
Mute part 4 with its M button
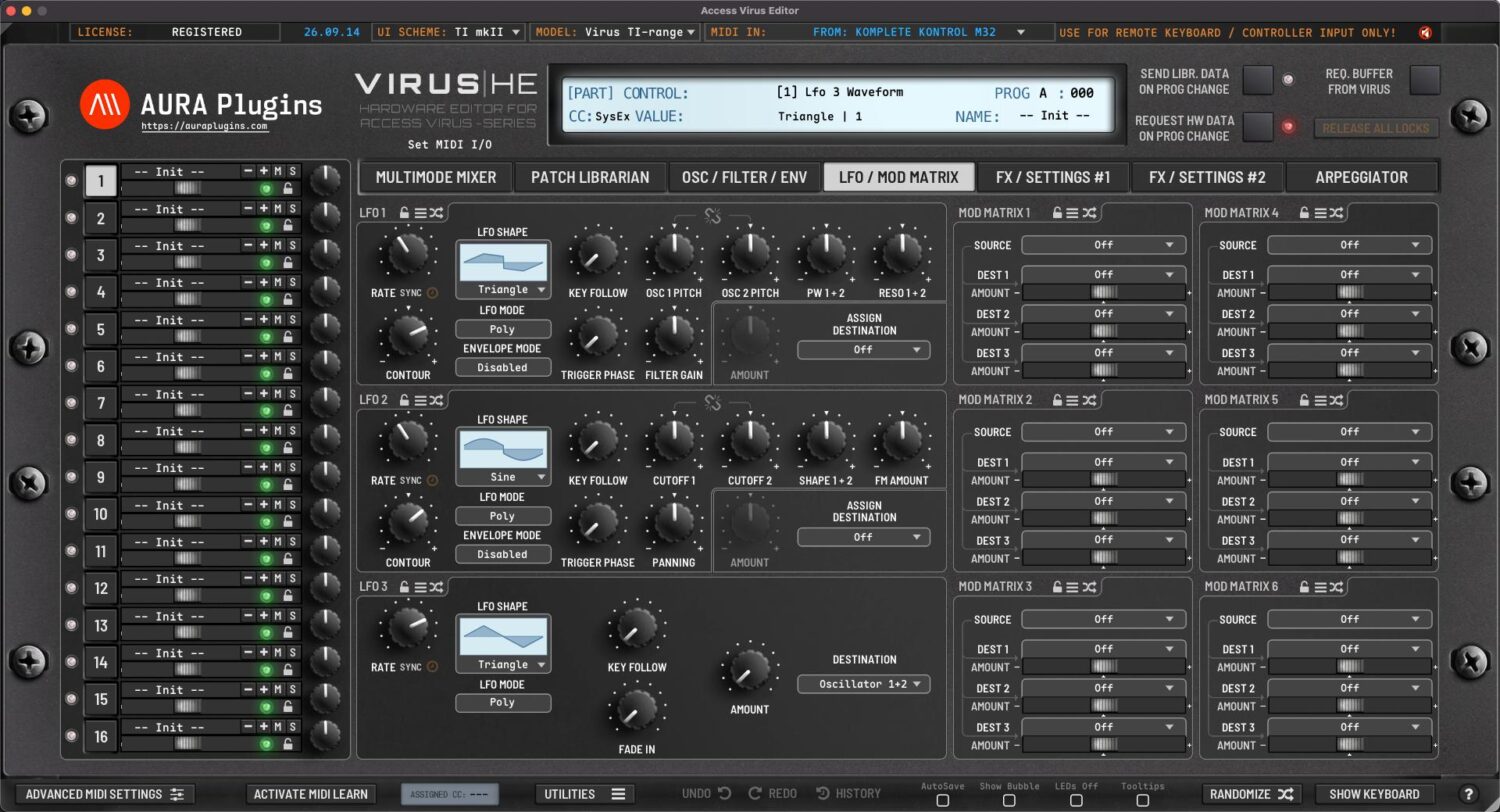pos(278,283)
